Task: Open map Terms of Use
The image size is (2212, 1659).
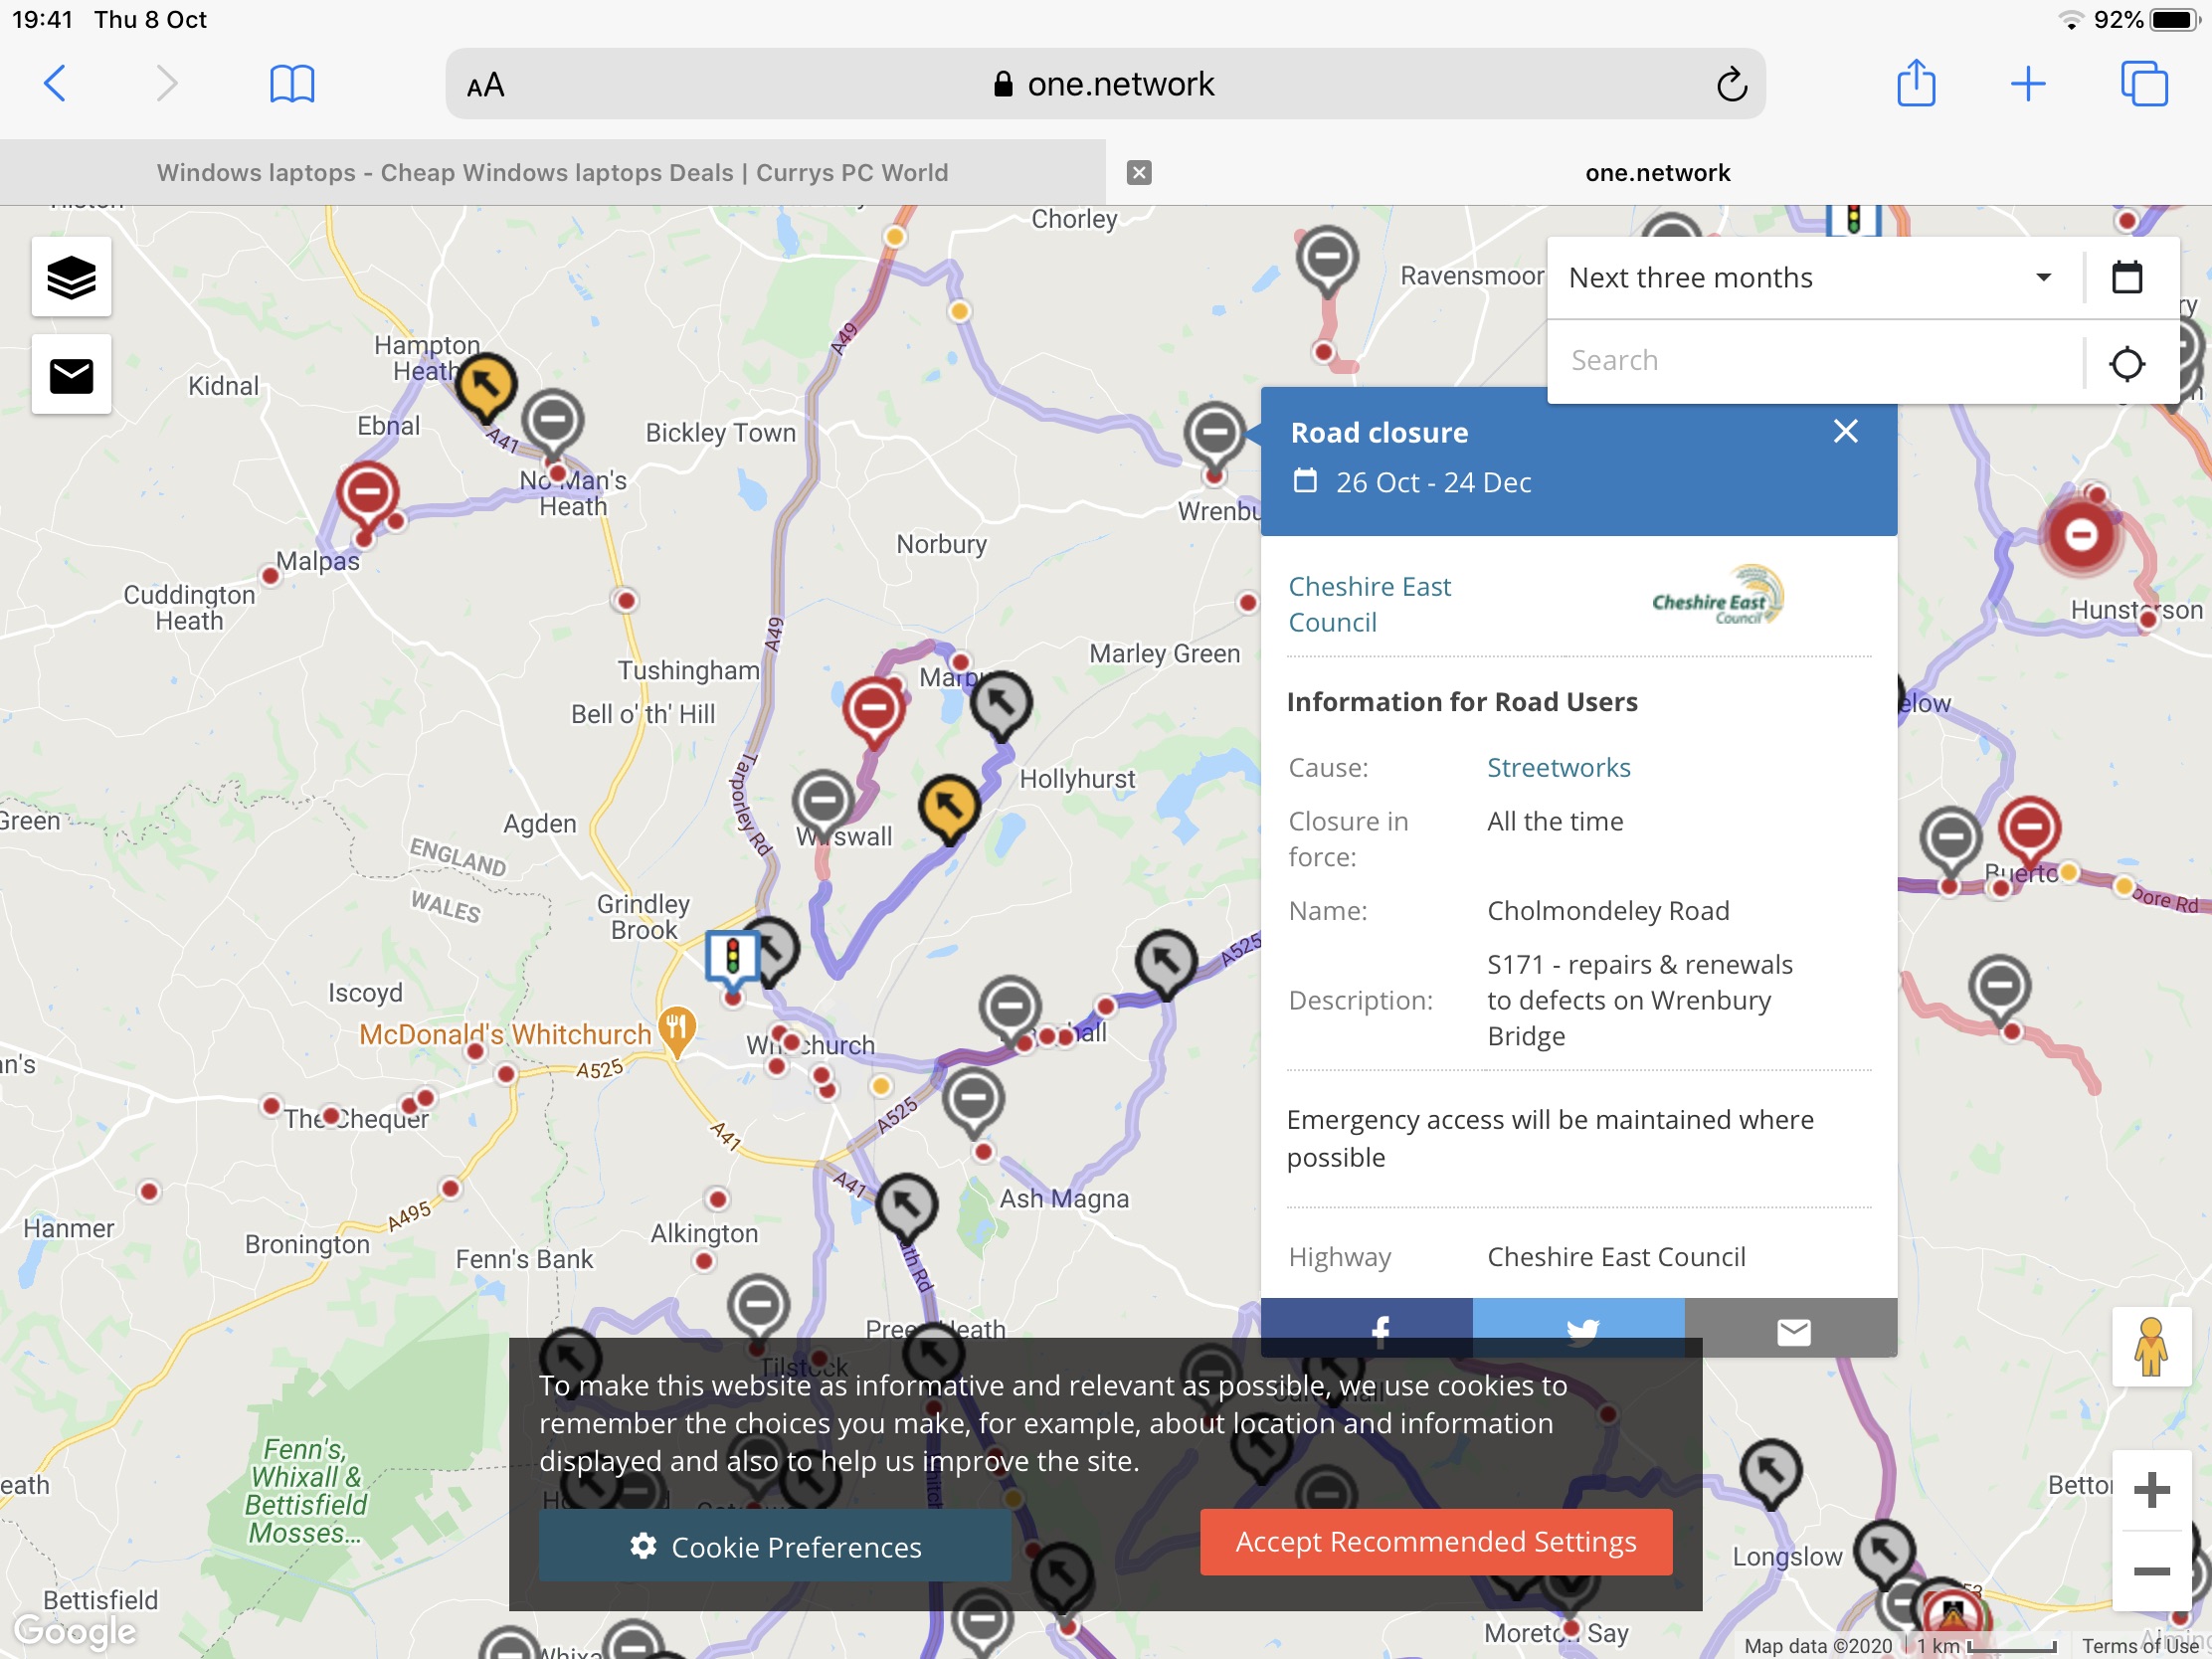Action: pyautogui.click(x=2140, y=1645)
